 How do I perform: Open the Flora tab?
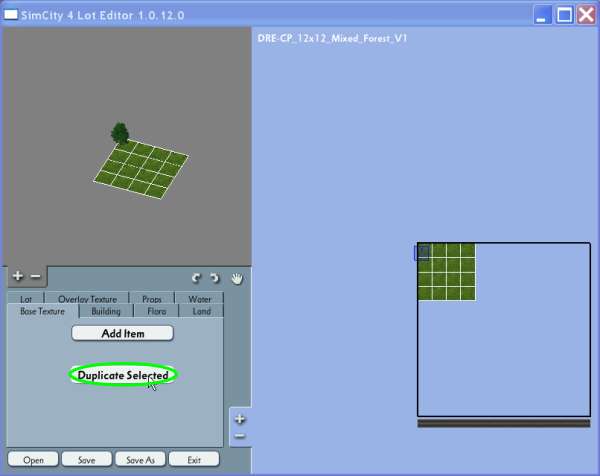click(x=157, y=311)
